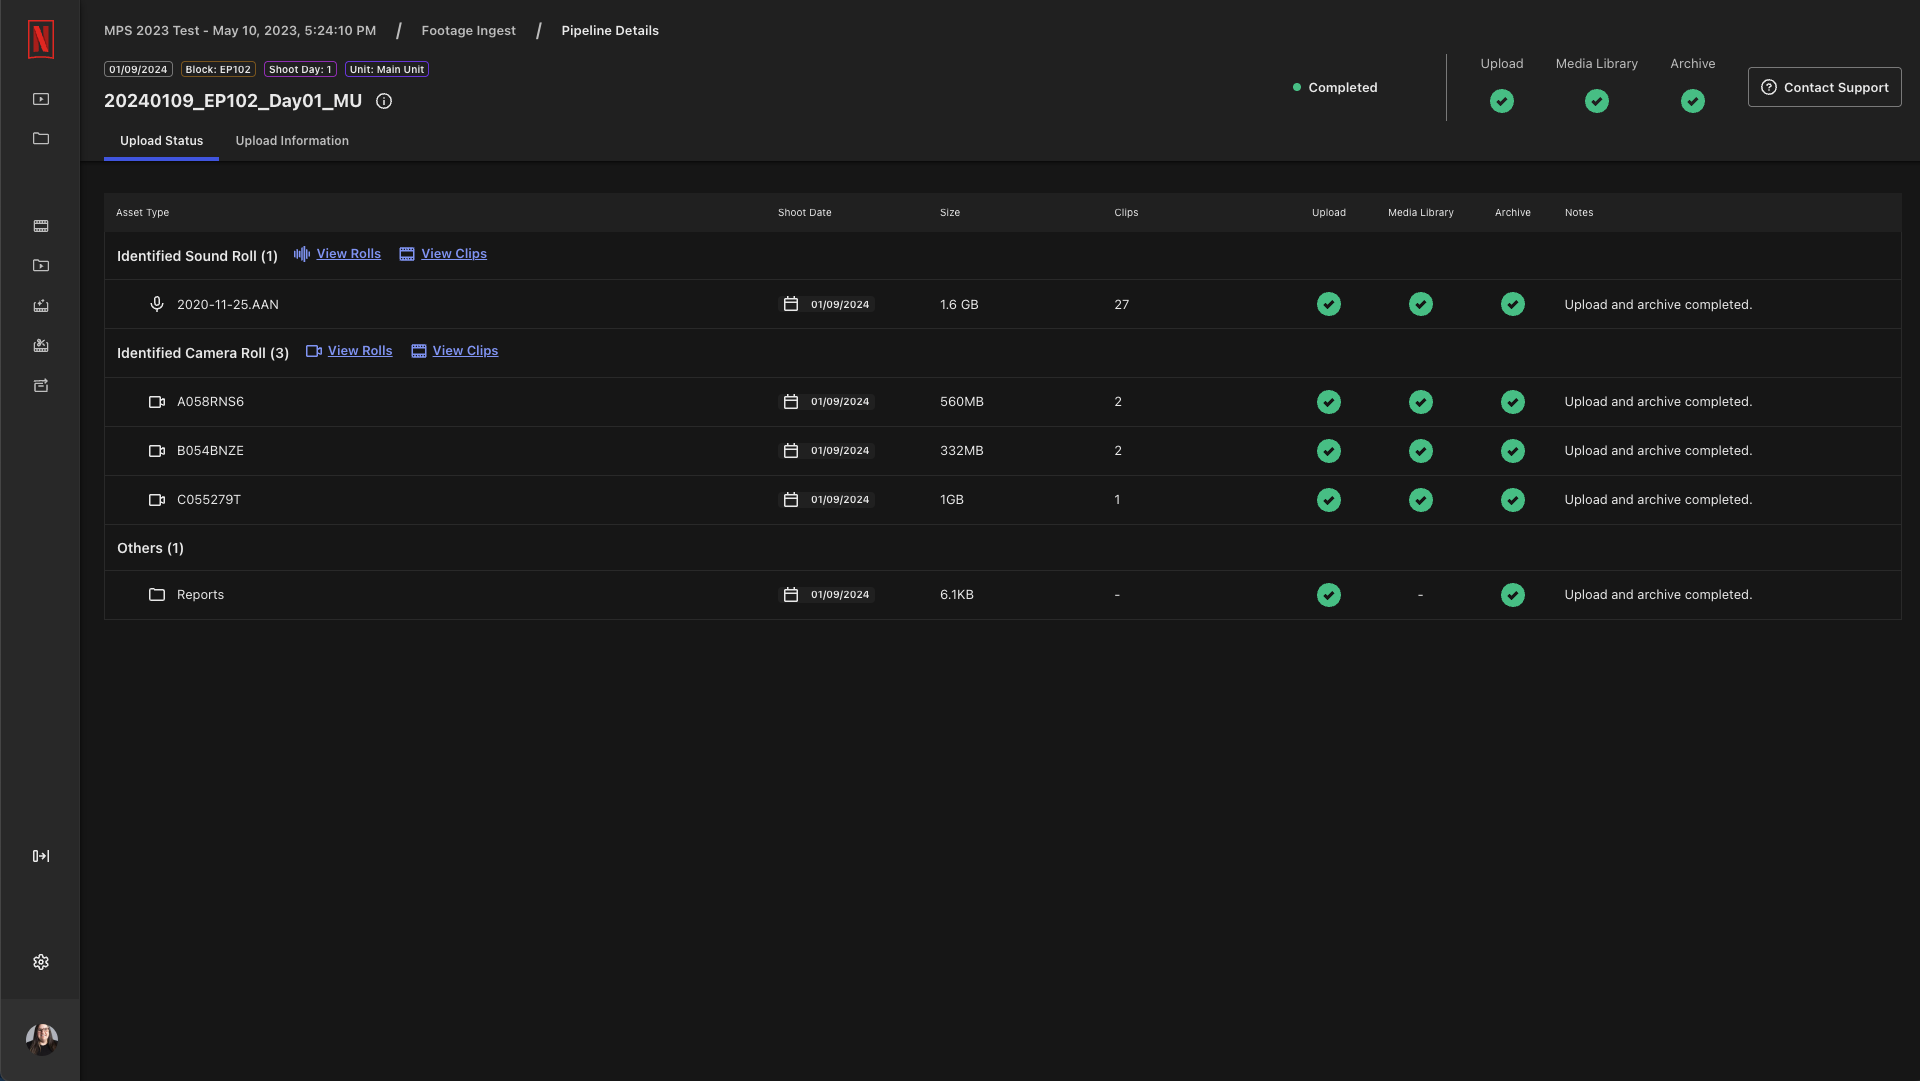Click Media Library checkmark for B054BNZE
Viewport: 1920px width, 1081px height.
1421,451
